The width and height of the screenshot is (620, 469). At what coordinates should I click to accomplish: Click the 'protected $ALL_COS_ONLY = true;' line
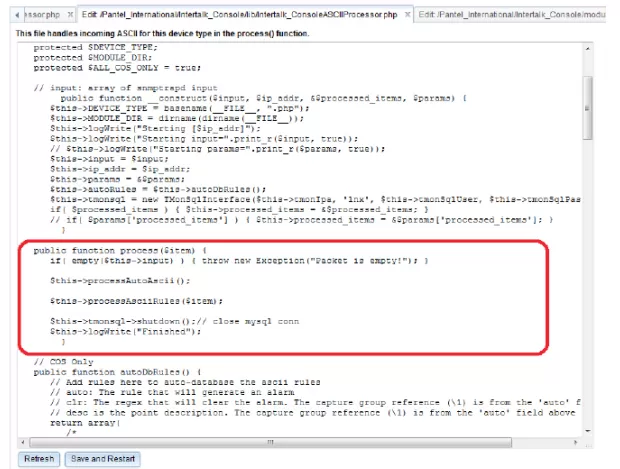point(112,68)
